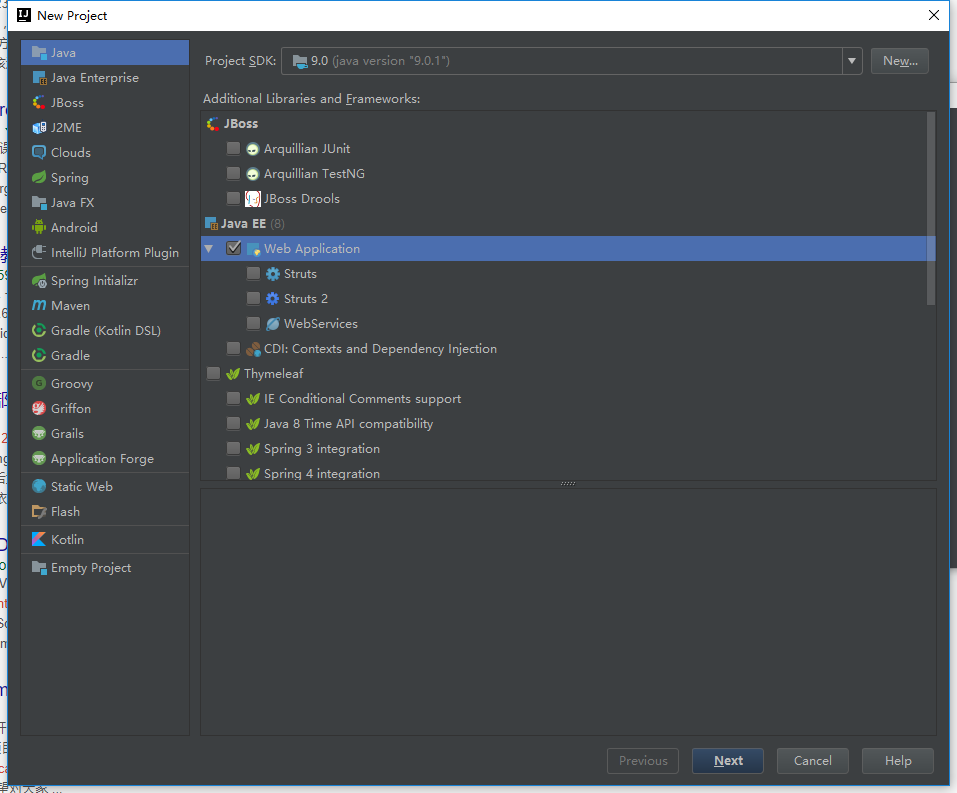Click the JBoss Drools icon

pyautogui.click(x=253, y=199)
